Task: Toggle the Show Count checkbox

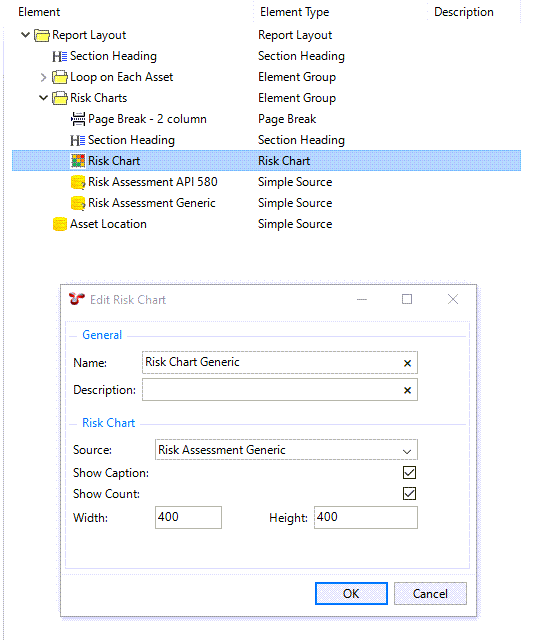Action: [x=409, y=493]
